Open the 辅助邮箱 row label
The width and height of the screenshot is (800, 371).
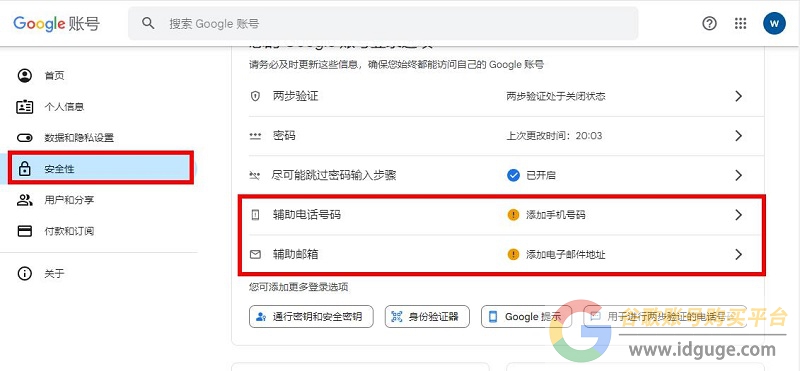(295, 254)
